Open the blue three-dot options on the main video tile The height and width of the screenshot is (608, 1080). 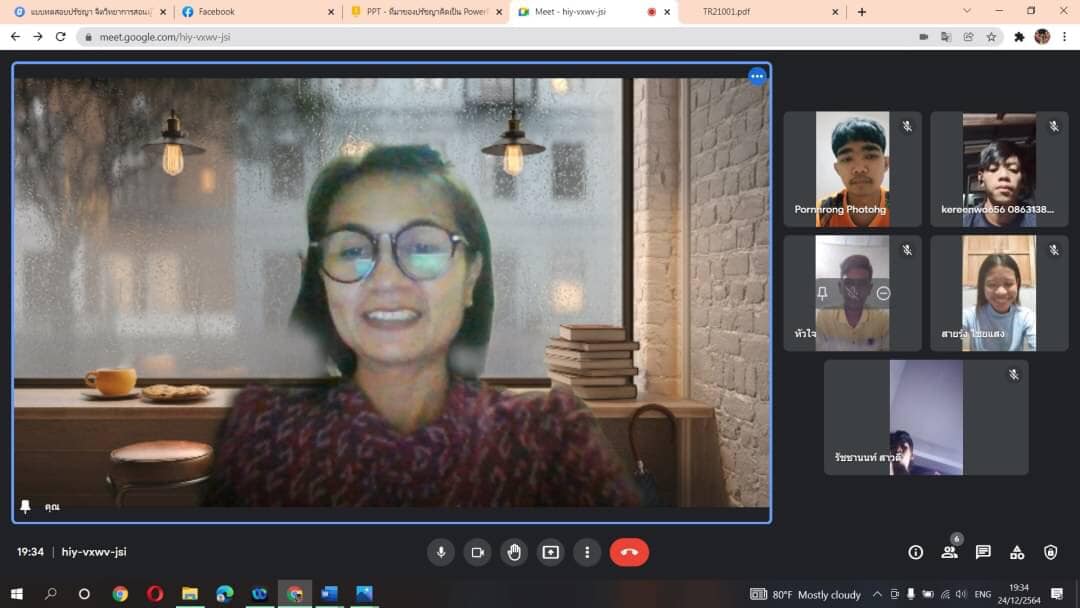tap(757, 76)
